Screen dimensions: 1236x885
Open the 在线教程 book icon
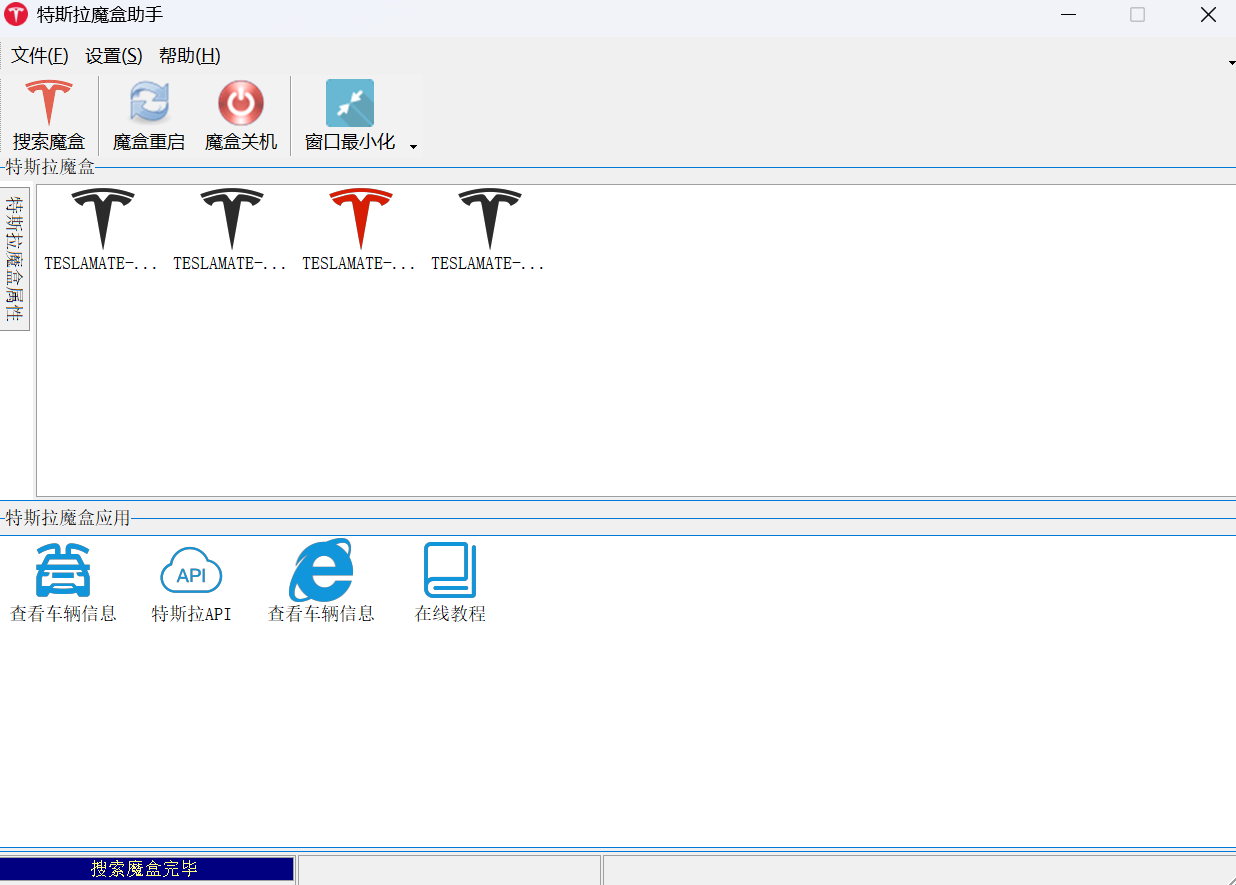[x=450, y=571]
